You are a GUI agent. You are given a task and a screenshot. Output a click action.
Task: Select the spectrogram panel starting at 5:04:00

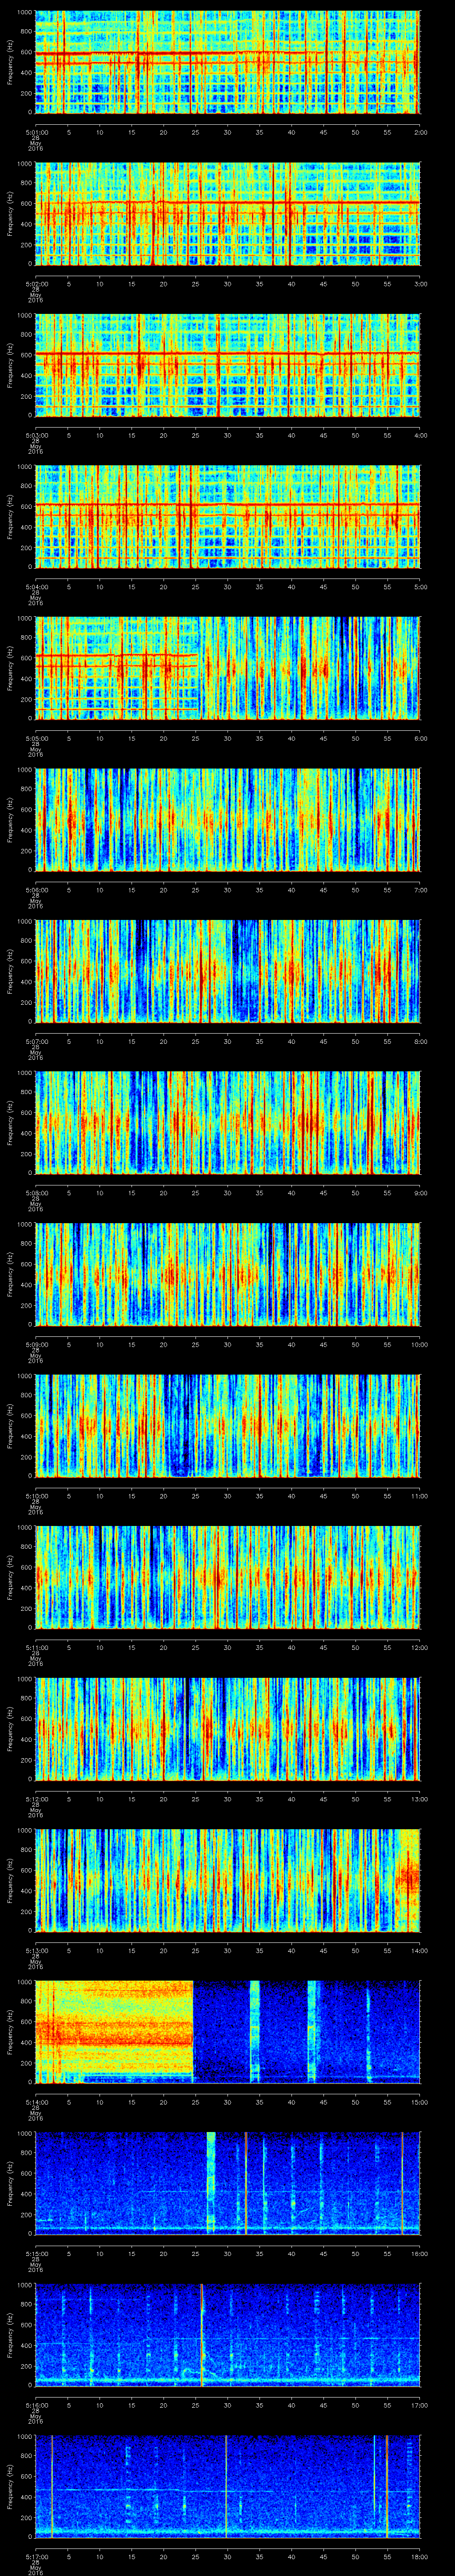(228, 517)
